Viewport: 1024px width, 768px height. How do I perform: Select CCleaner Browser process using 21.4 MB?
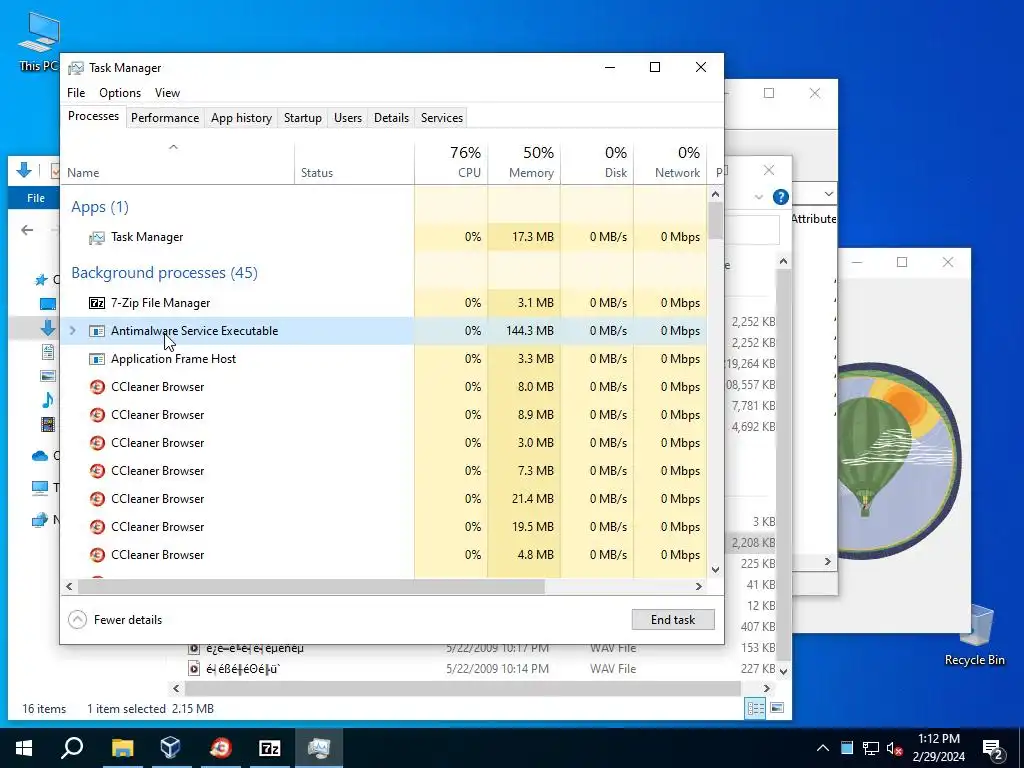click(x=383, y=499)
